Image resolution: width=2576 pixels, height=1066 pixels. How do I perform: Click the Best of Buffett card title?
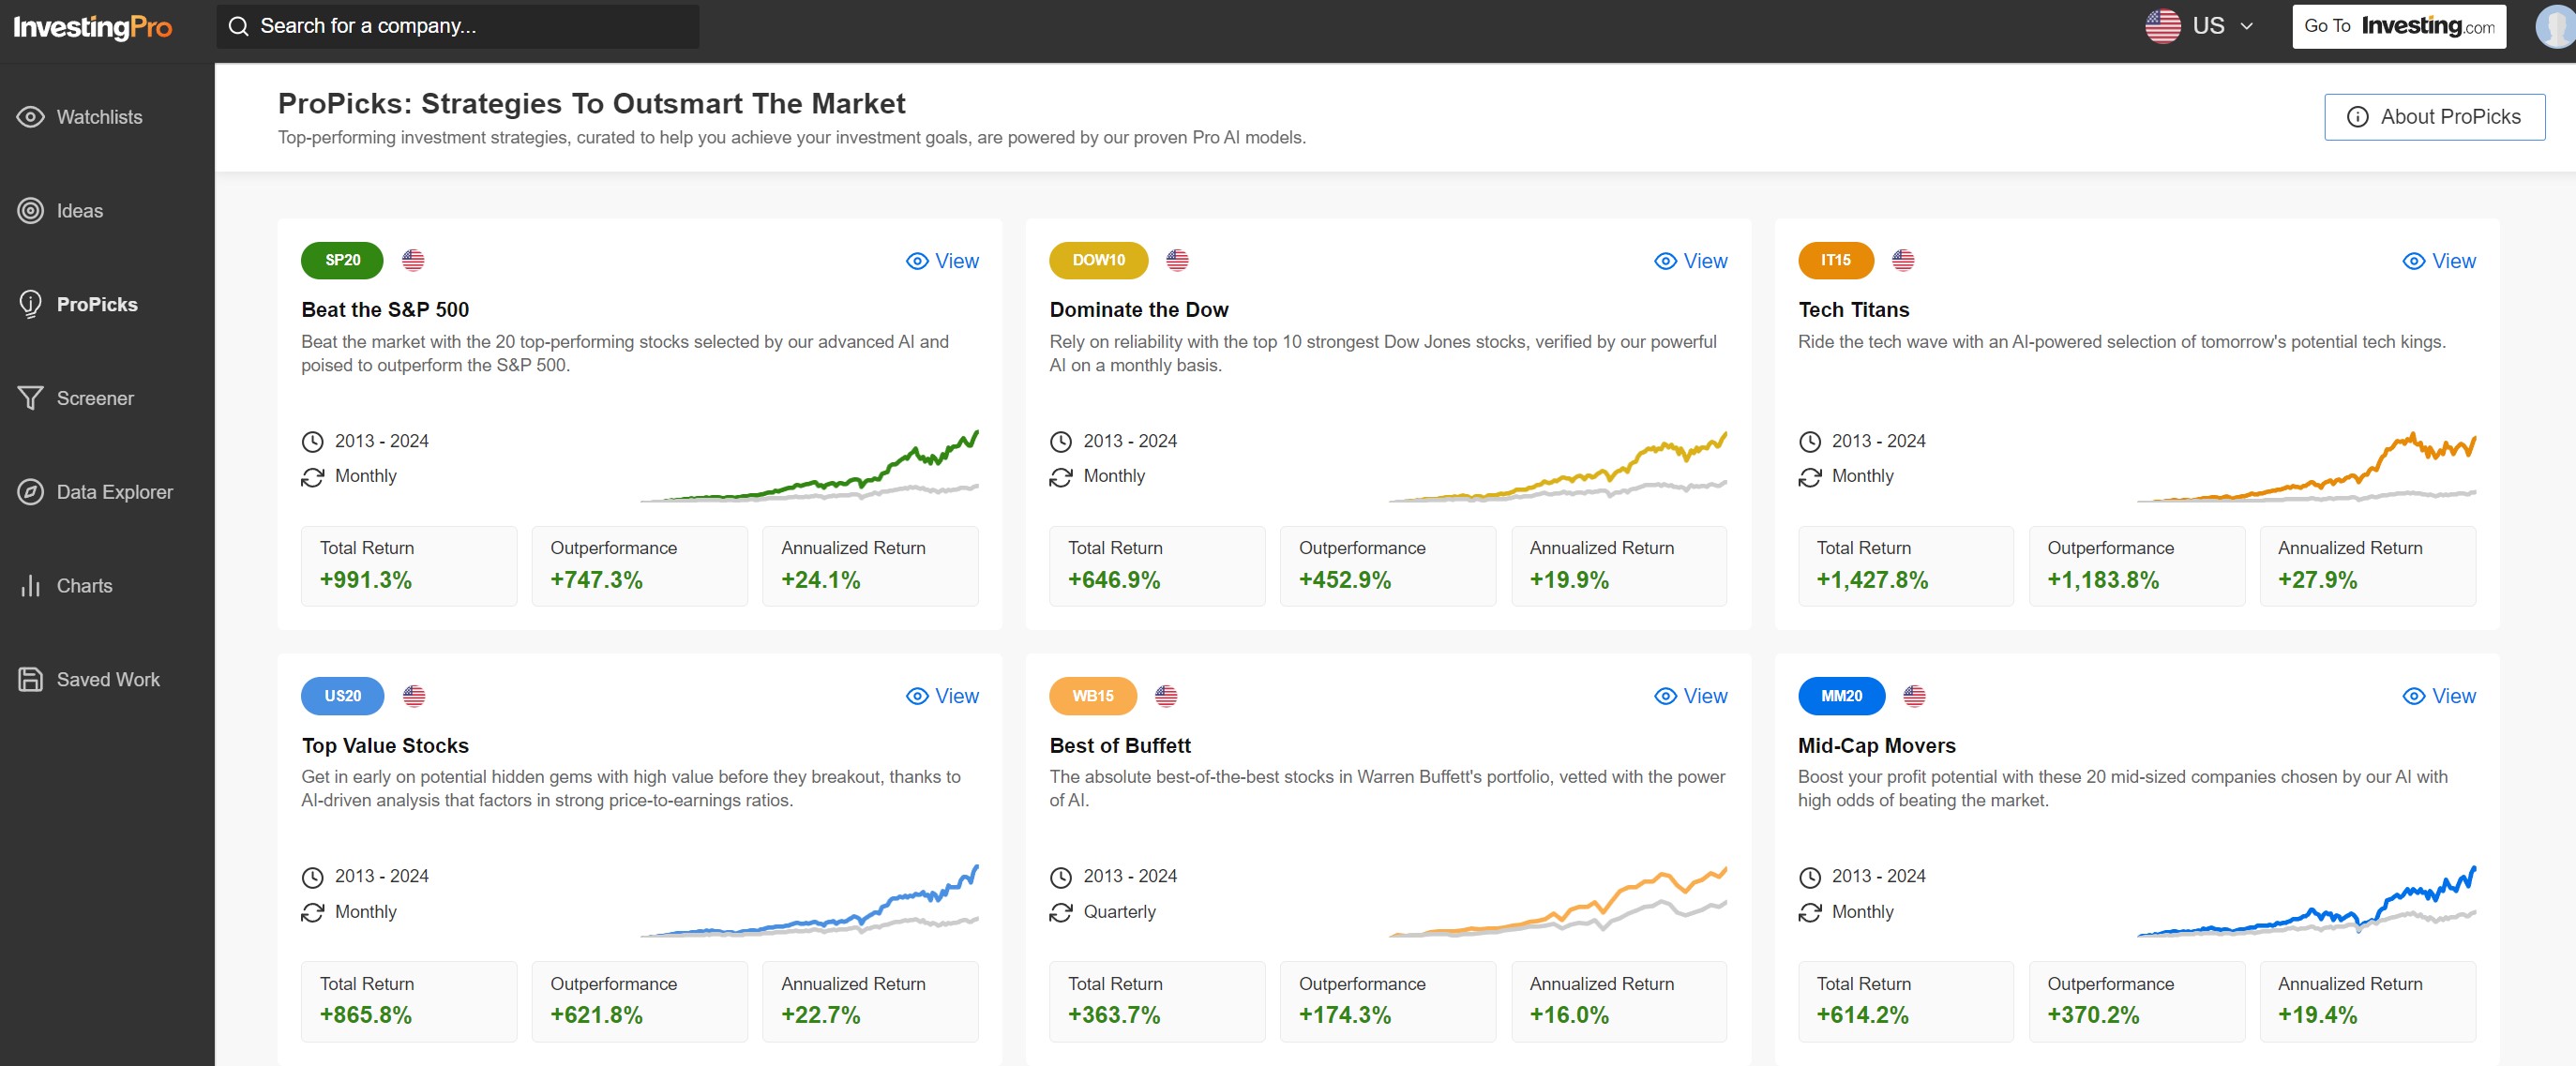(x=1120, y=746)
